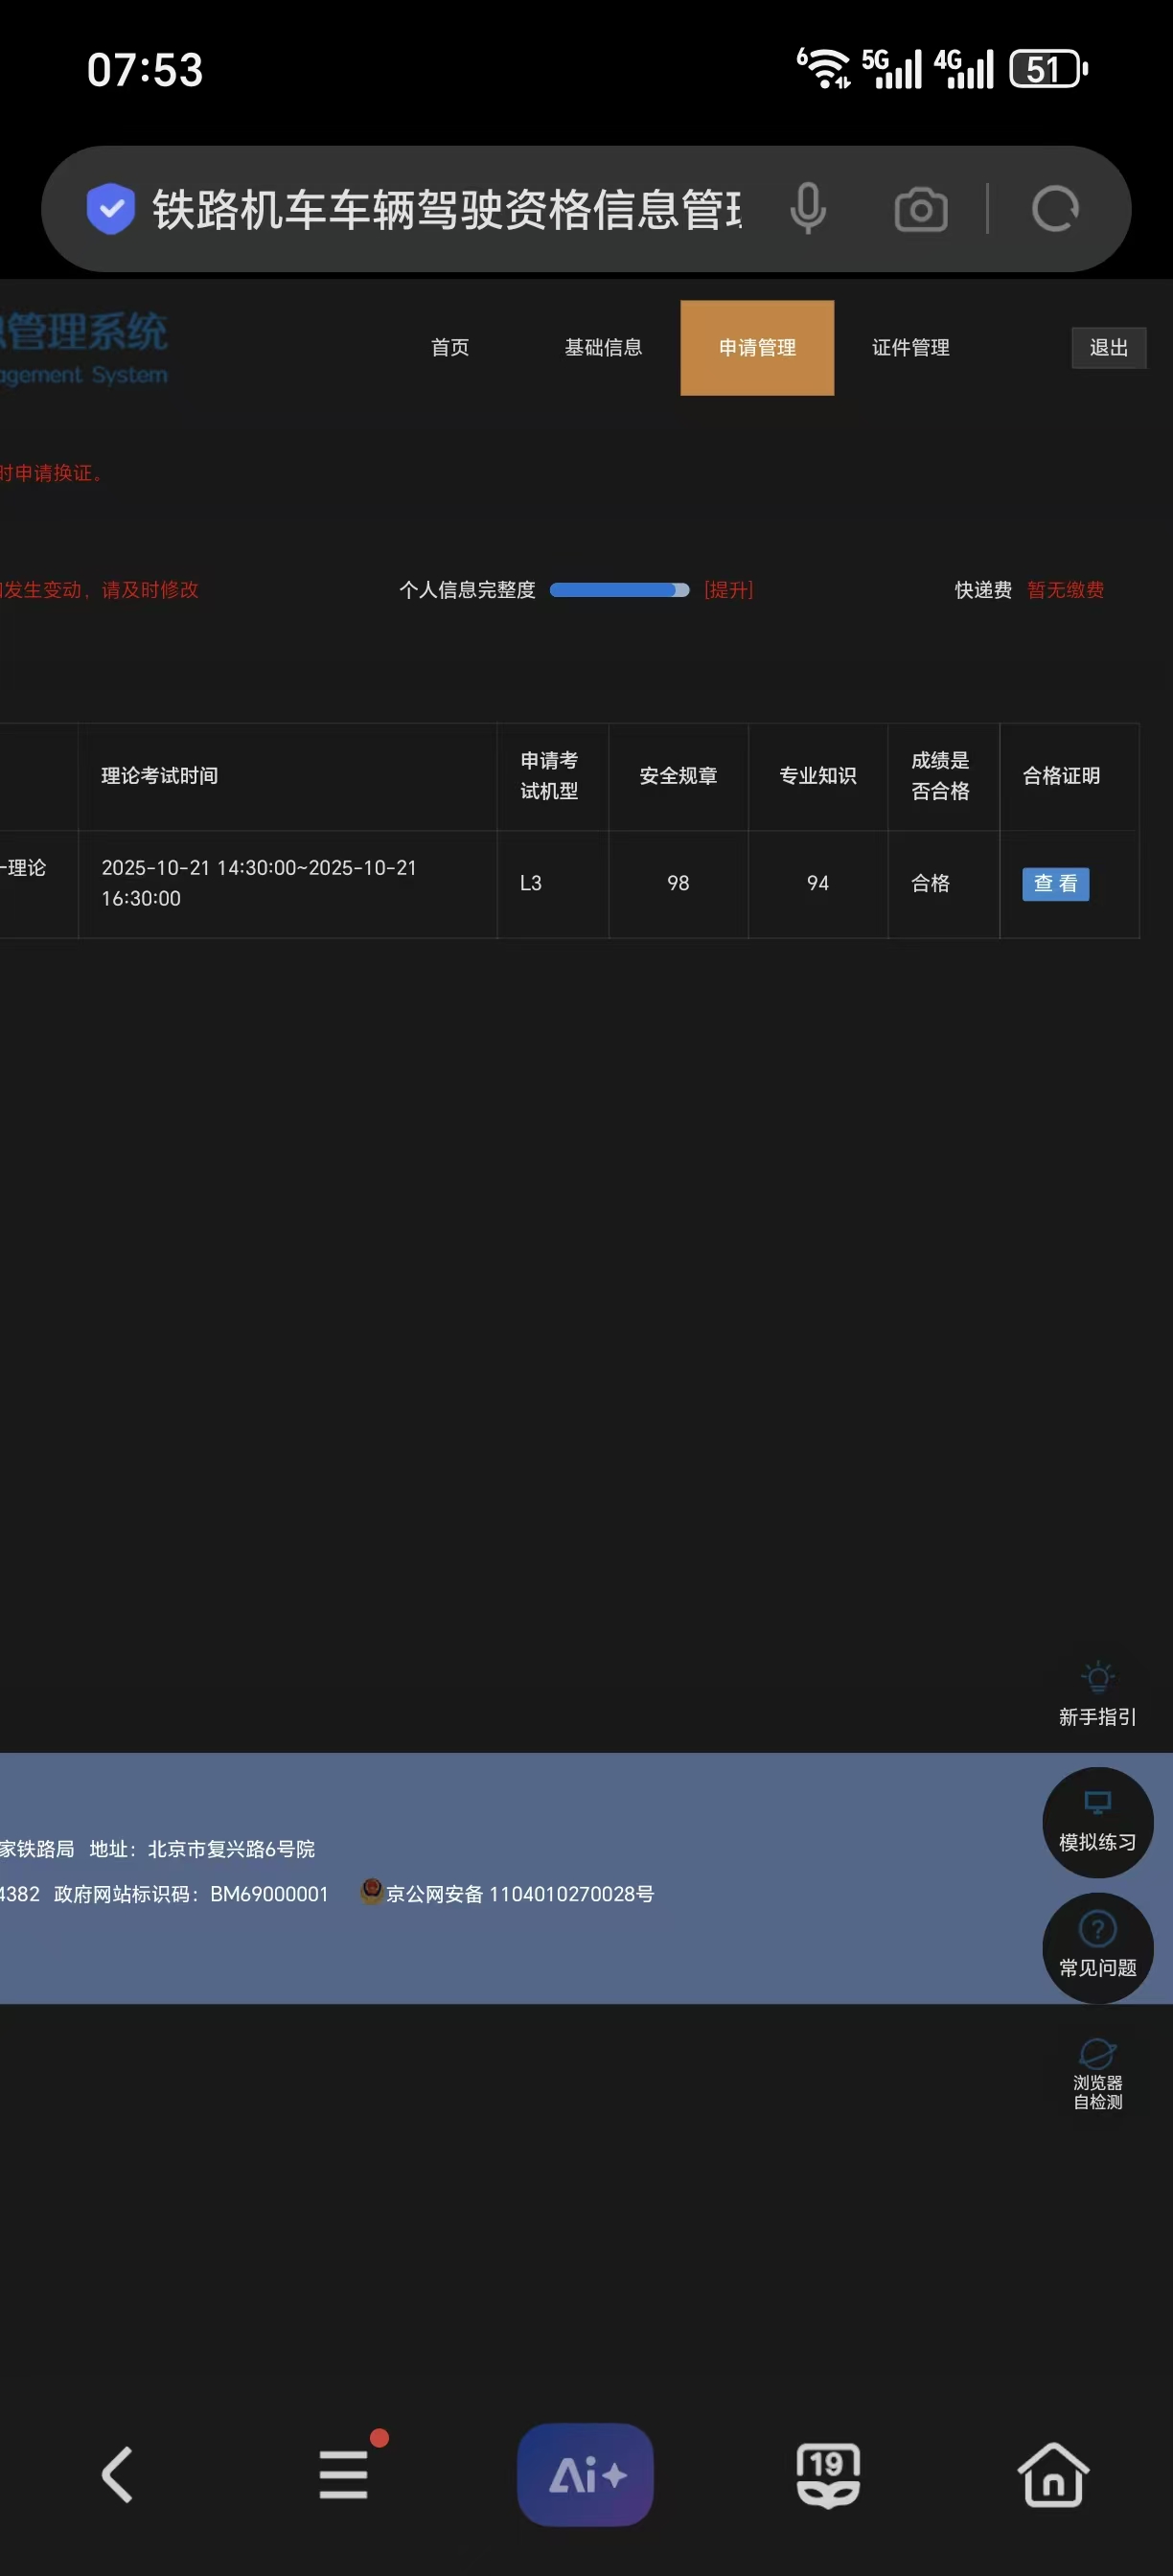Open 新手指引 lightbulb guide
The height and width of the screenshot is (2576, 1173).
click(x=1097, y=1693)
